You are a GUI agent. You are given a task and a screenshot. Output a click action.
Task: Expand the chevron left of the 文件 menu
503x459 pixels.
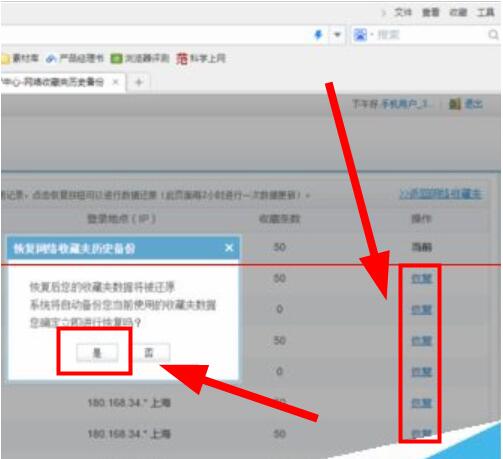point(384,13)
